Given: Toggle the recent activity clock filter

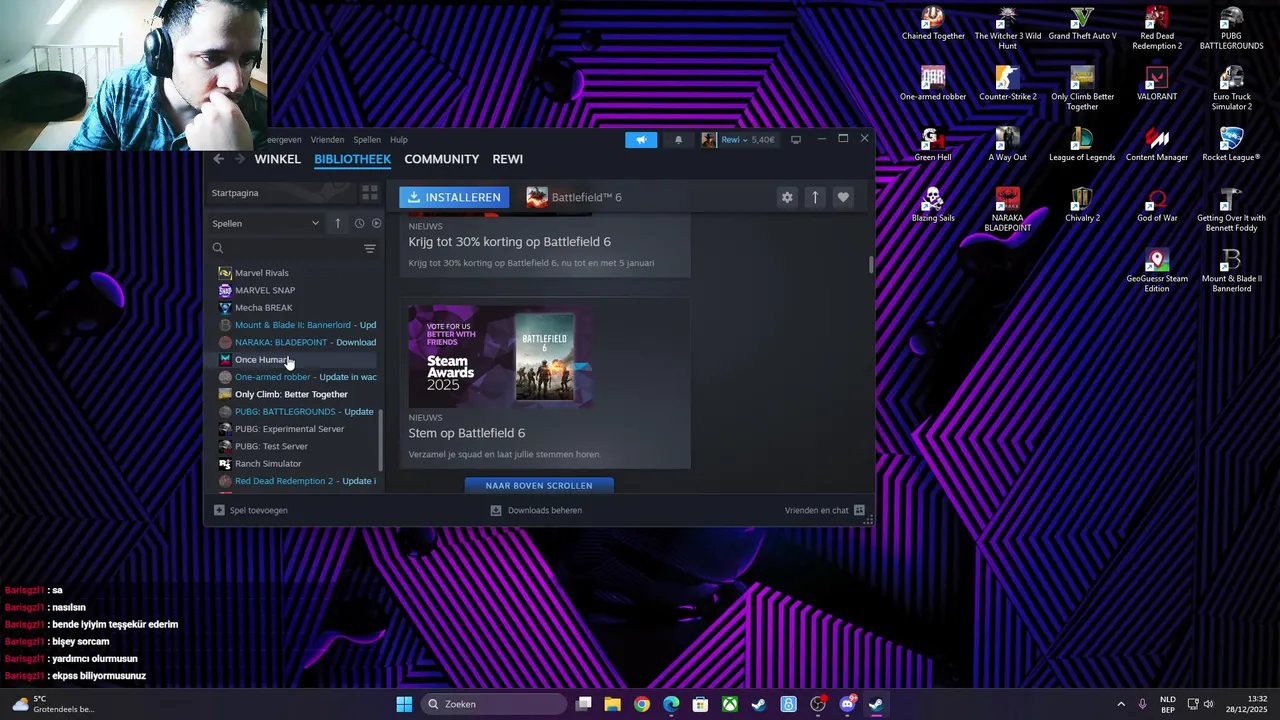Looking at the screenshot, I should click(x=359, y=223).
